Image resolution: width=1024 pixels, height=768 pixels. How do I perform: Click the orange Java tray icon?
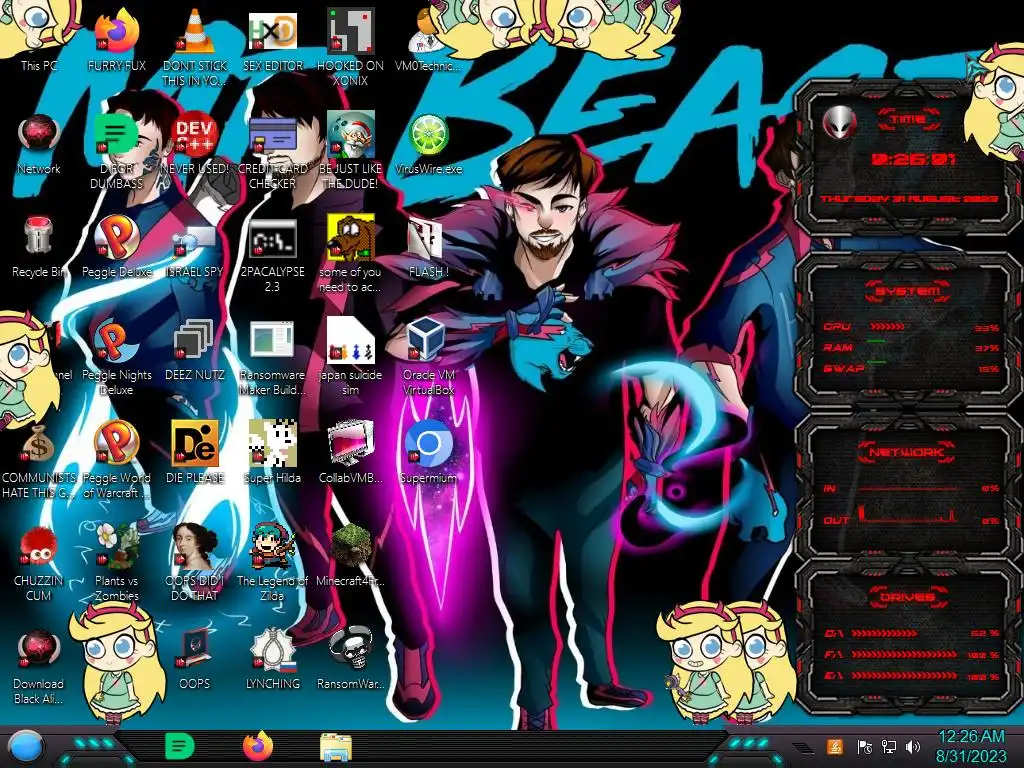(x=835, y=746)
